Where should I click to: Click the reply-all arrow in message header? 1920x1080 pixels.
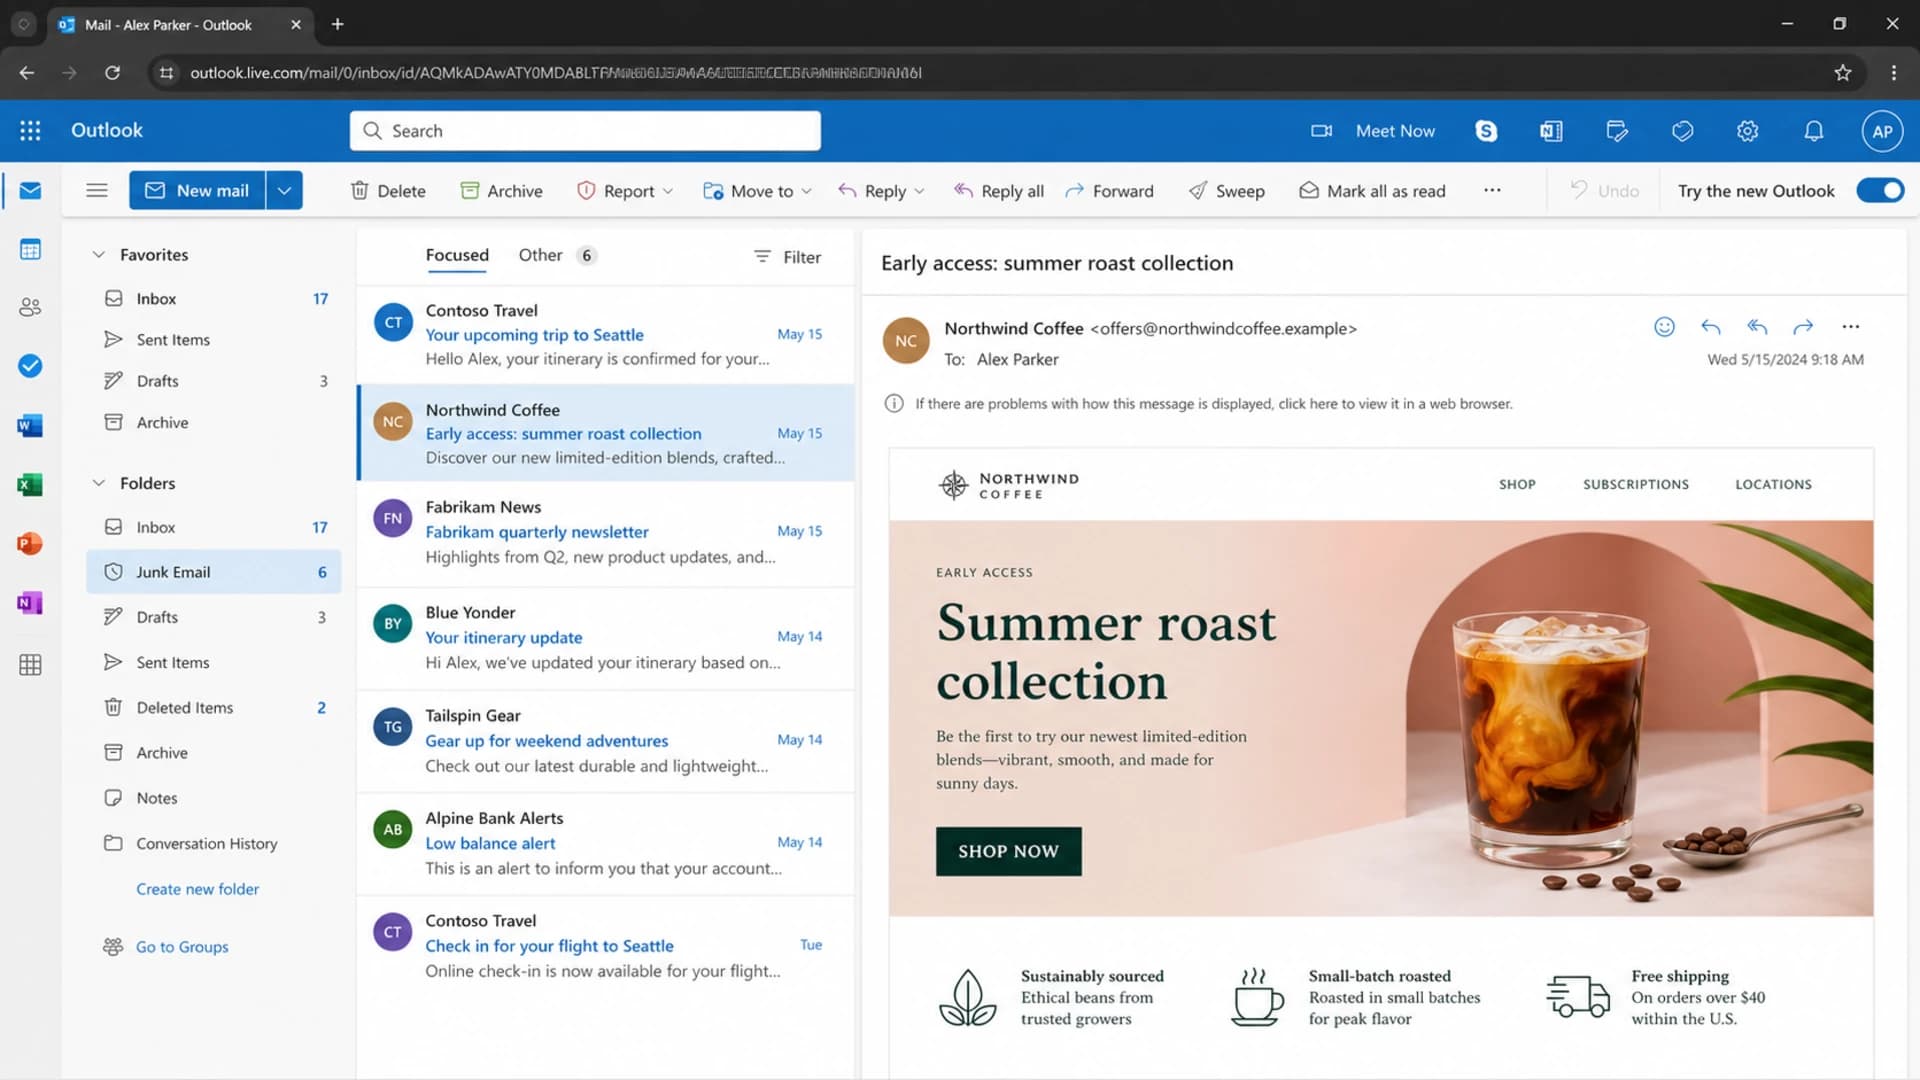[x=1757, y=327]
